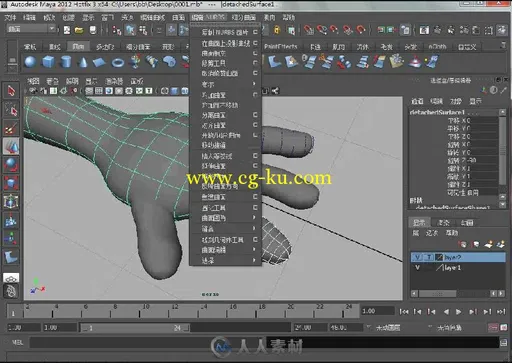Switch to the Surfaces shelf tab

(78, 46)
